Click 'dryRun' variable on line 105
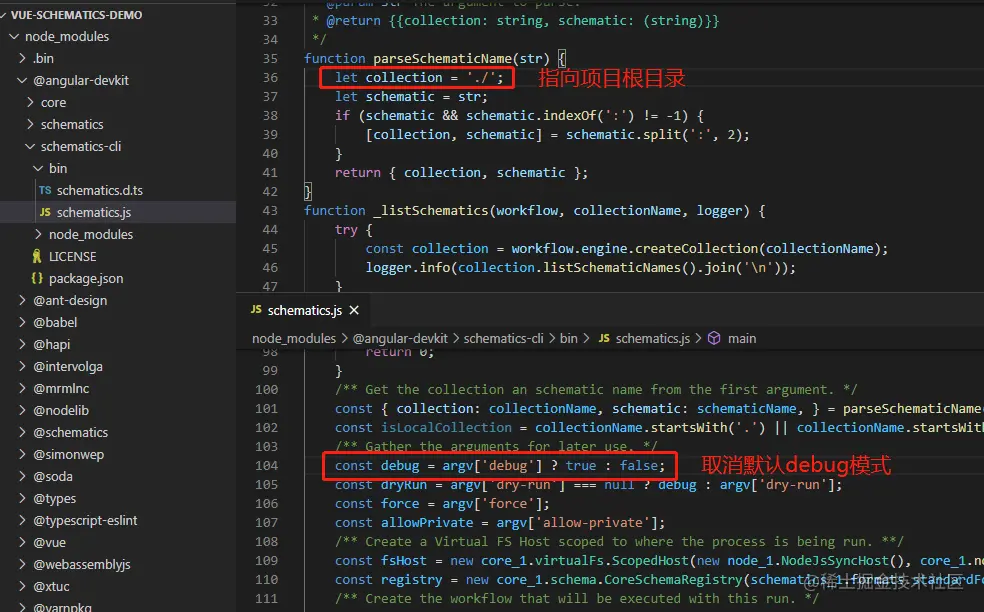This screenshot has width=984, height=612. (x=404, y=485)
